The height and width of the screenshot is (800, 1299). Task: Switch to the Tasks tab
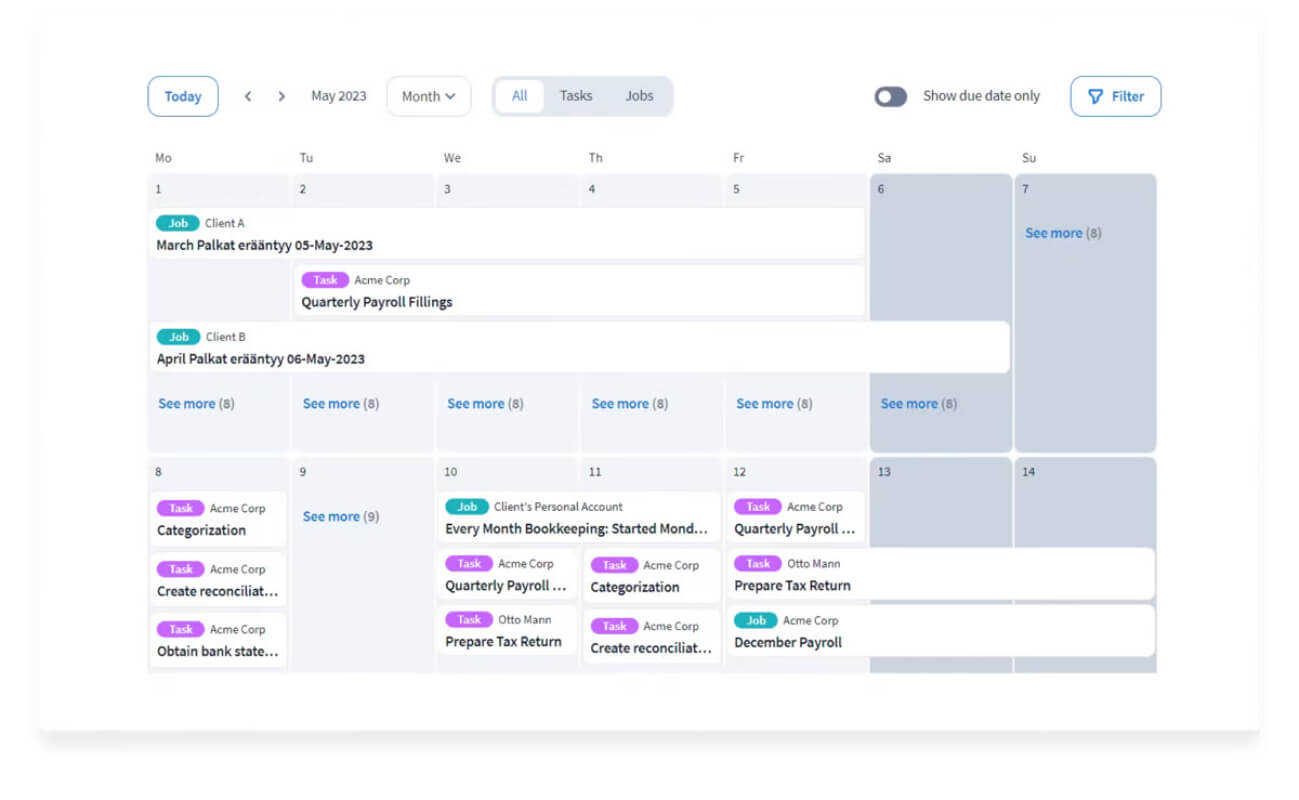click(x=576, y=96)
